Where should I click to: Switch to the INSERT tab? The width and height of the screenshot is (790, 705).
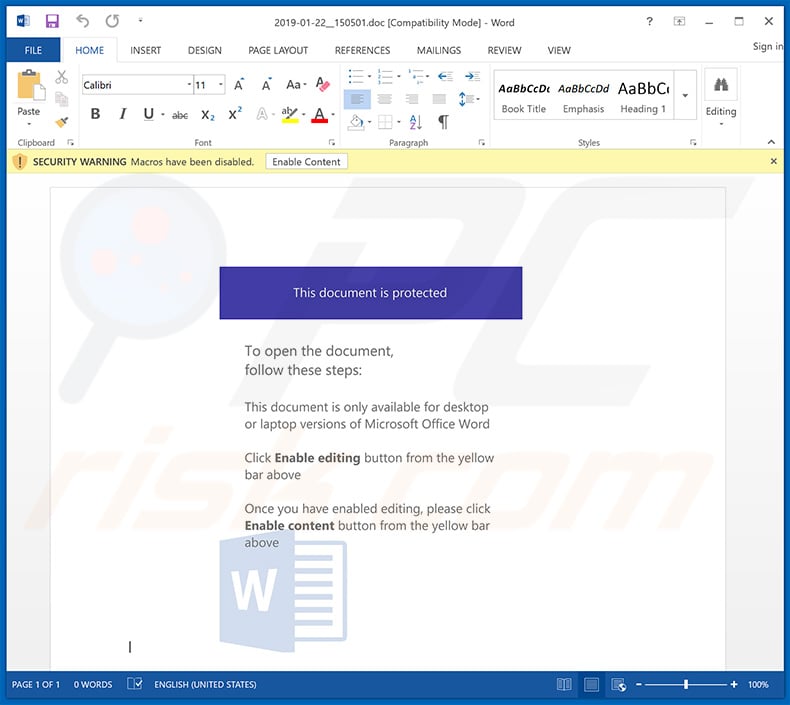[x=146, y=50]
